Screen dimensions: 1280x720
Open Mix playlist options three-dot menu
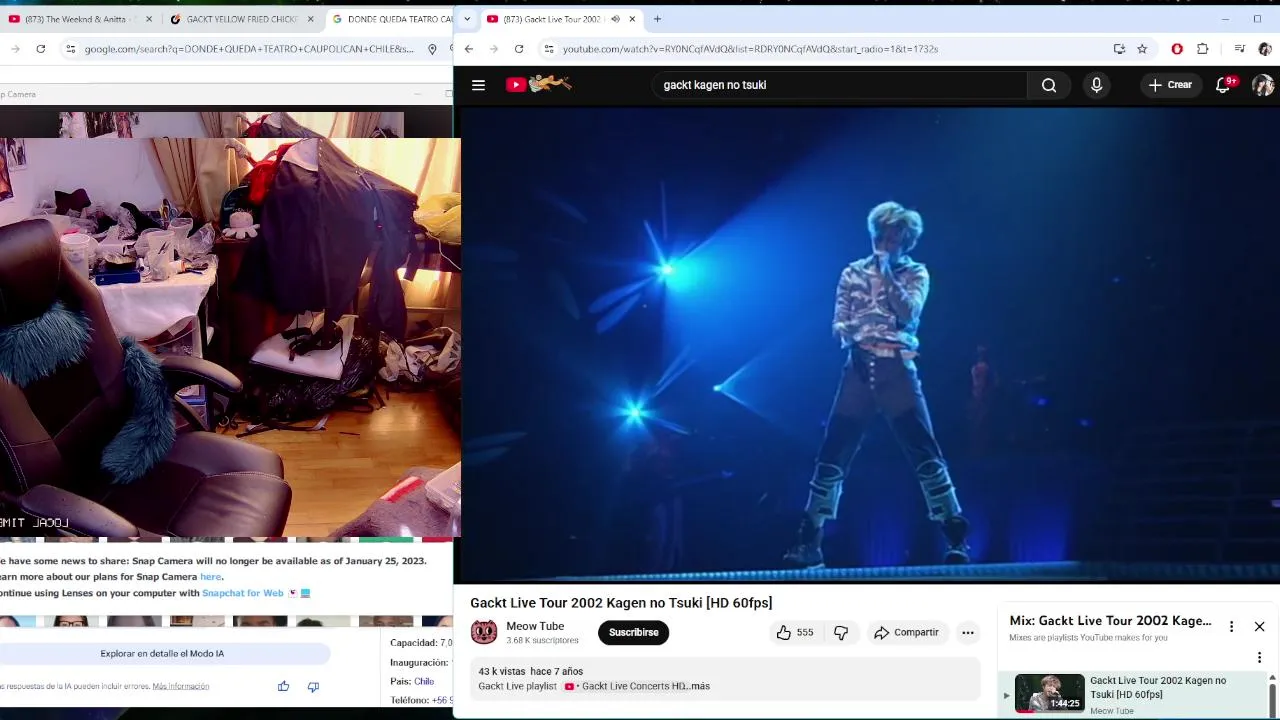point(1231,626)
